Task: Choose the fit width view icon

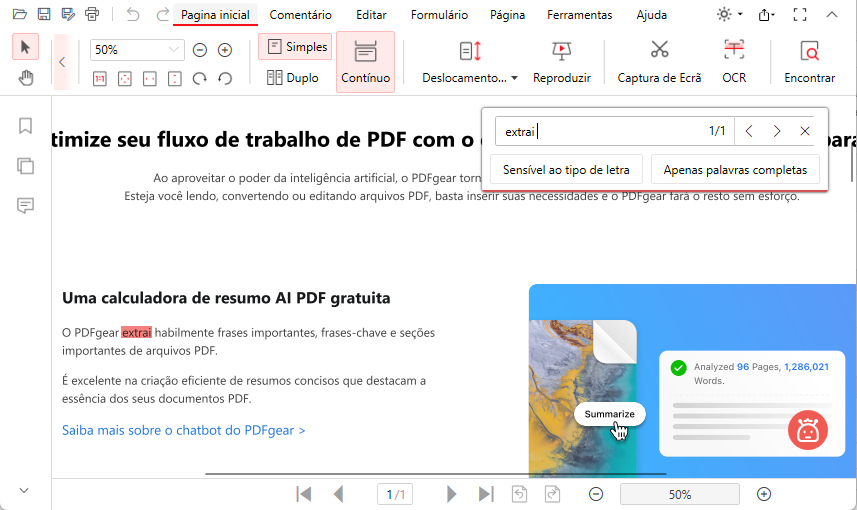Action: 149,79
